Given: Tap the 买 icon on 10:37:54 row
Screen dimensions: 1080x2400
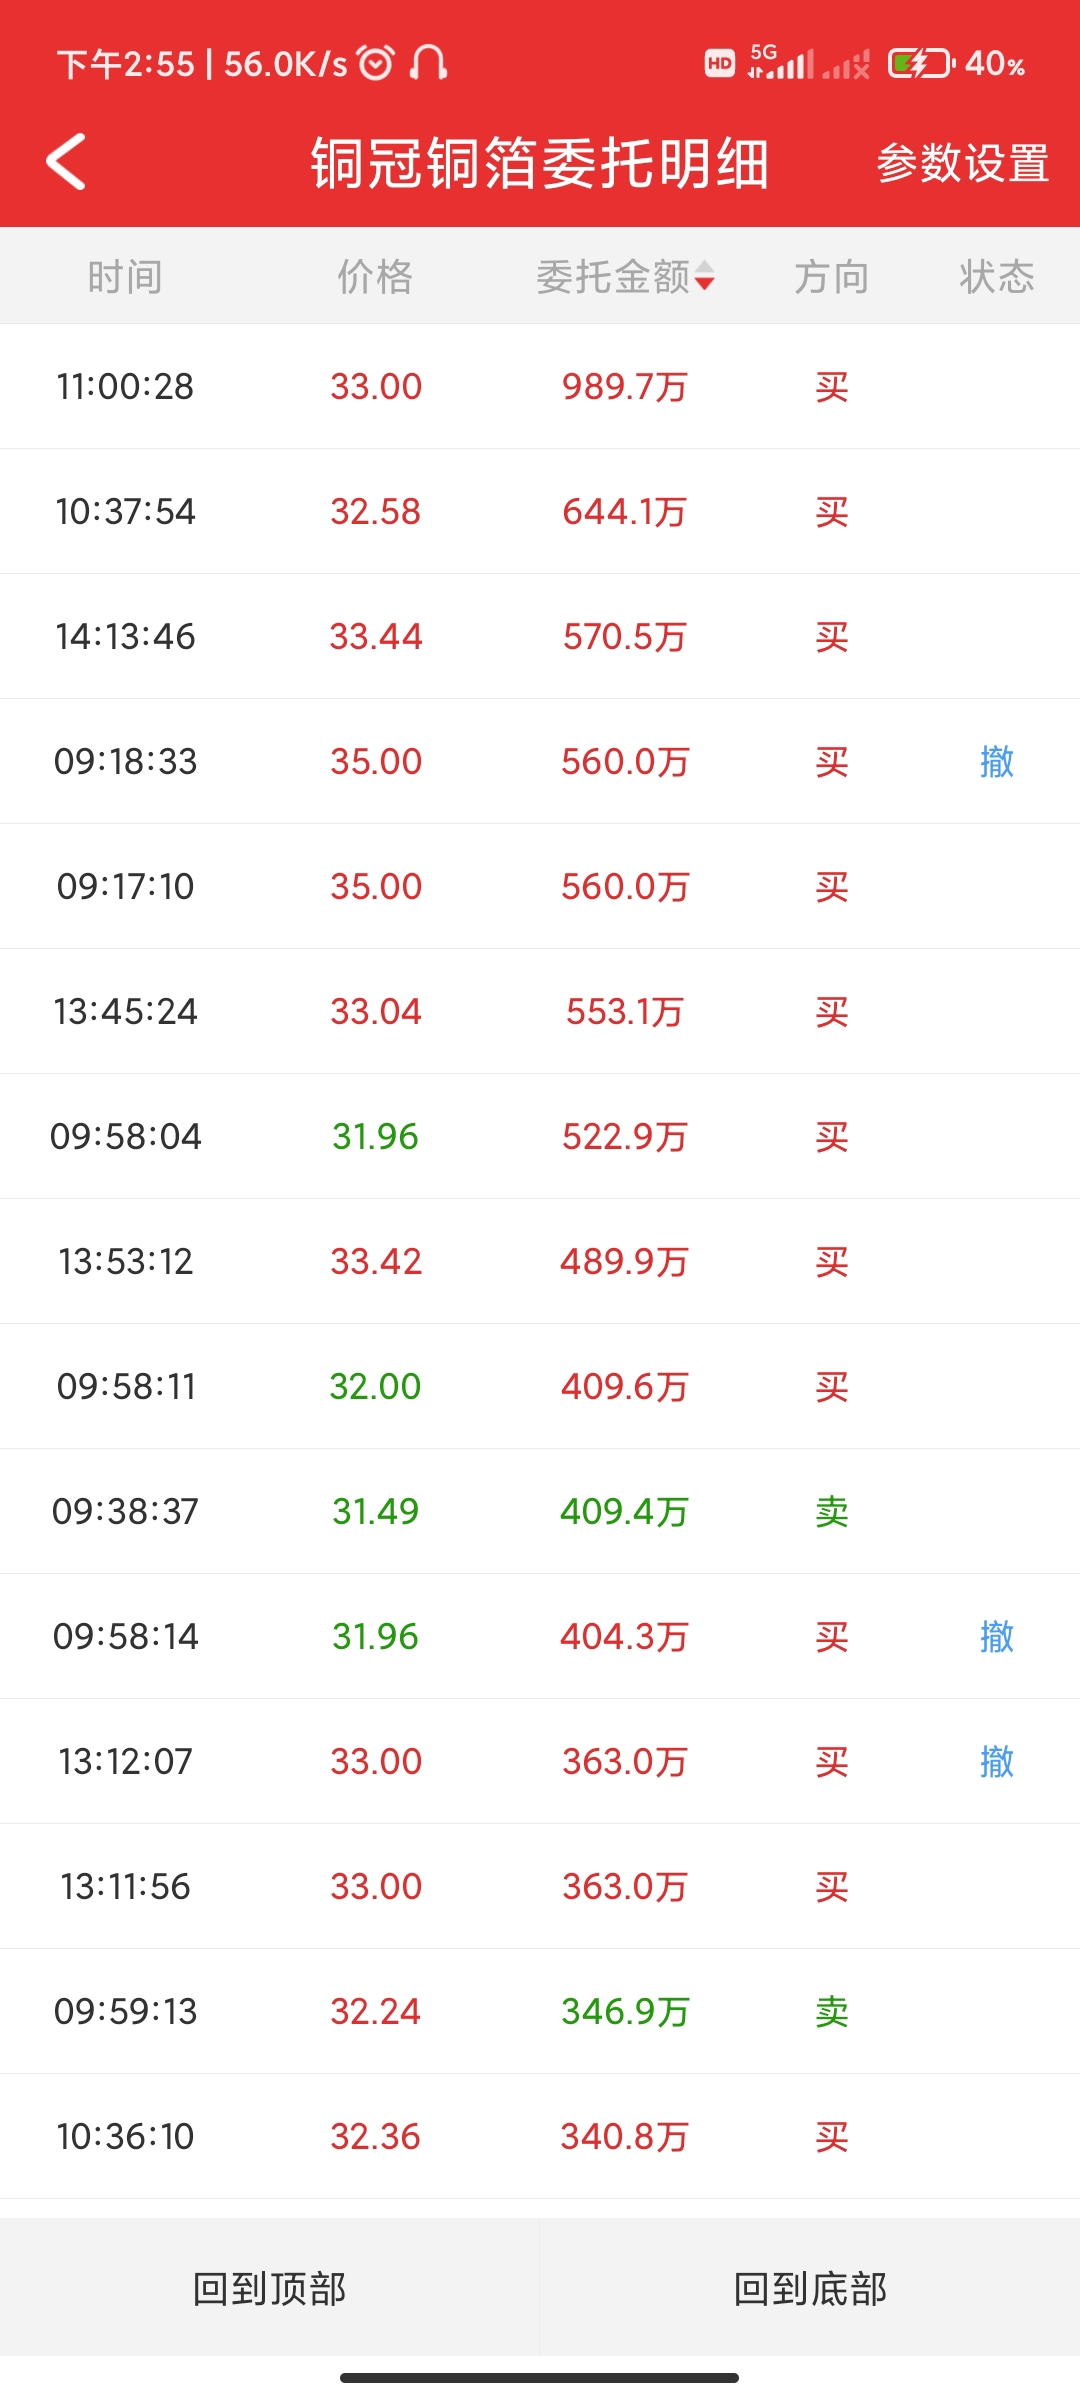Looking at the screenshot, I should coord(831,512).
